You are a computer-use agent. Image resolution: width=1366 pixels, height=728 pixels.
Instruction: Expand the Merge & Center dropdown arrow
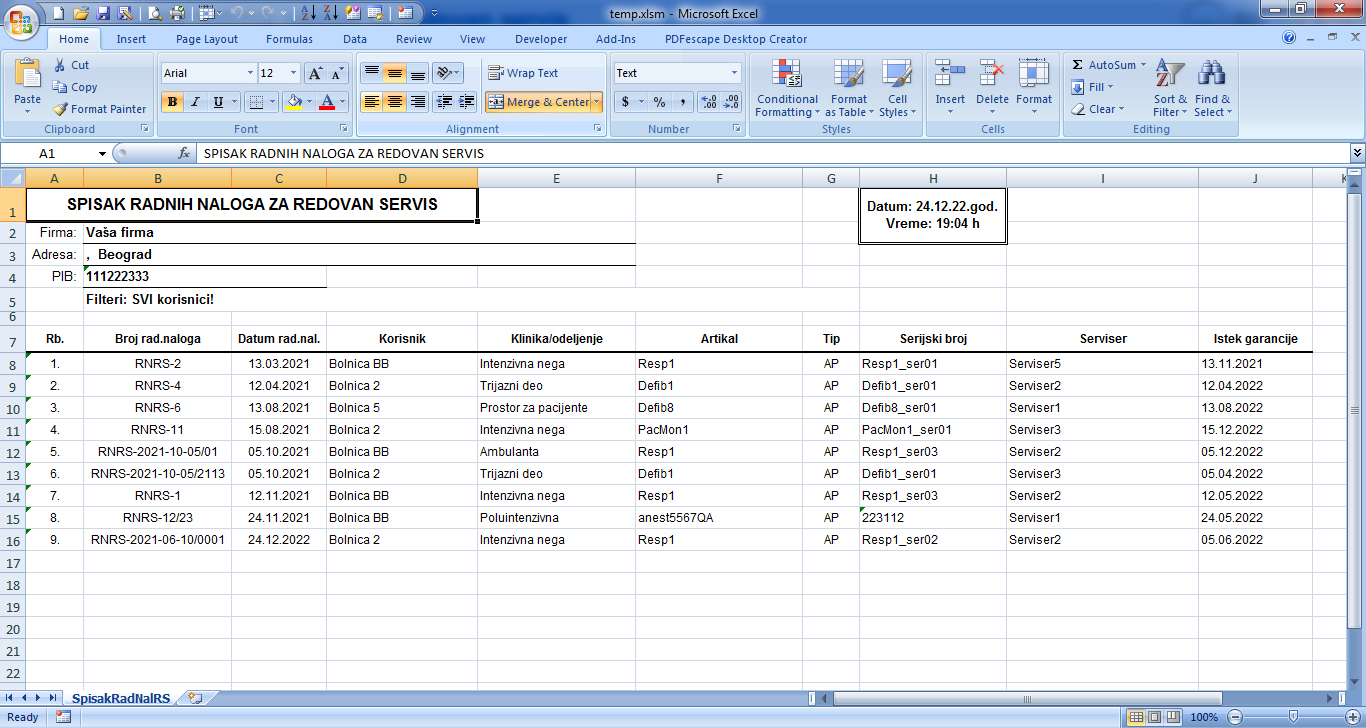tap(597, 102)
